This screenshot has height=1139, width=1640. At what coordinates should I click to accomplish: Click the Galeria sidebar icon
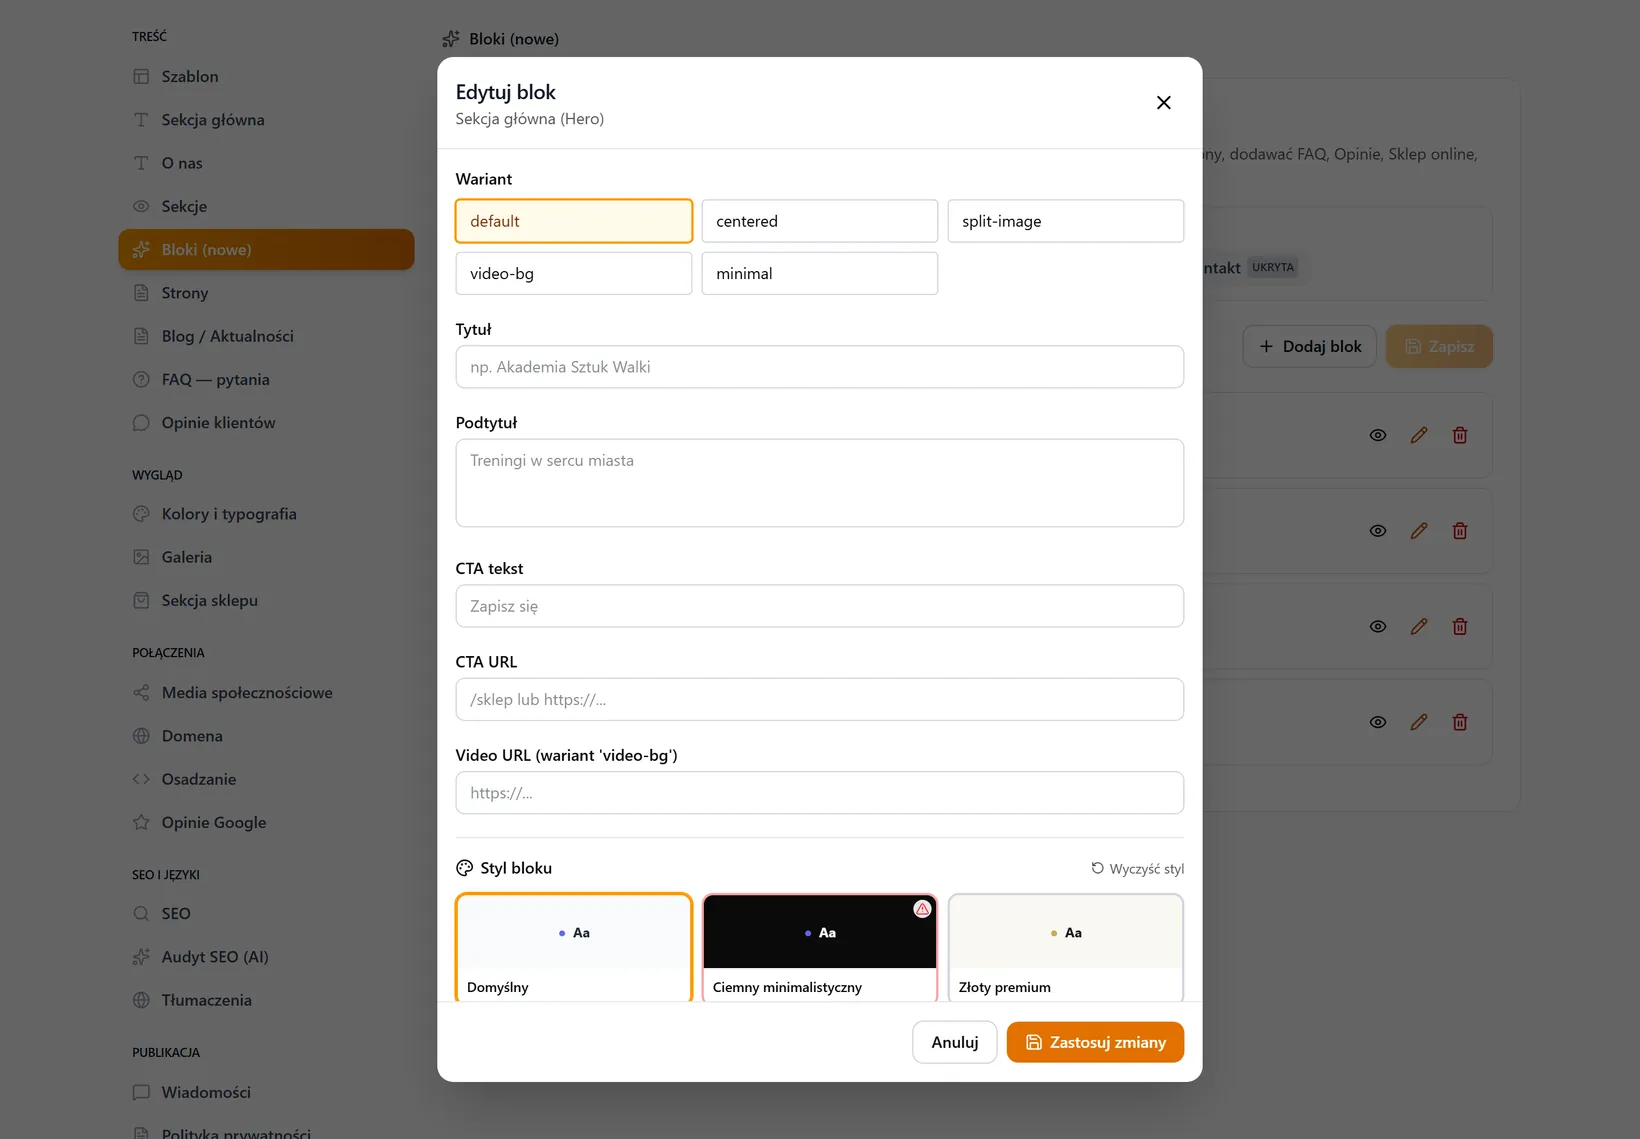[141, 557]
